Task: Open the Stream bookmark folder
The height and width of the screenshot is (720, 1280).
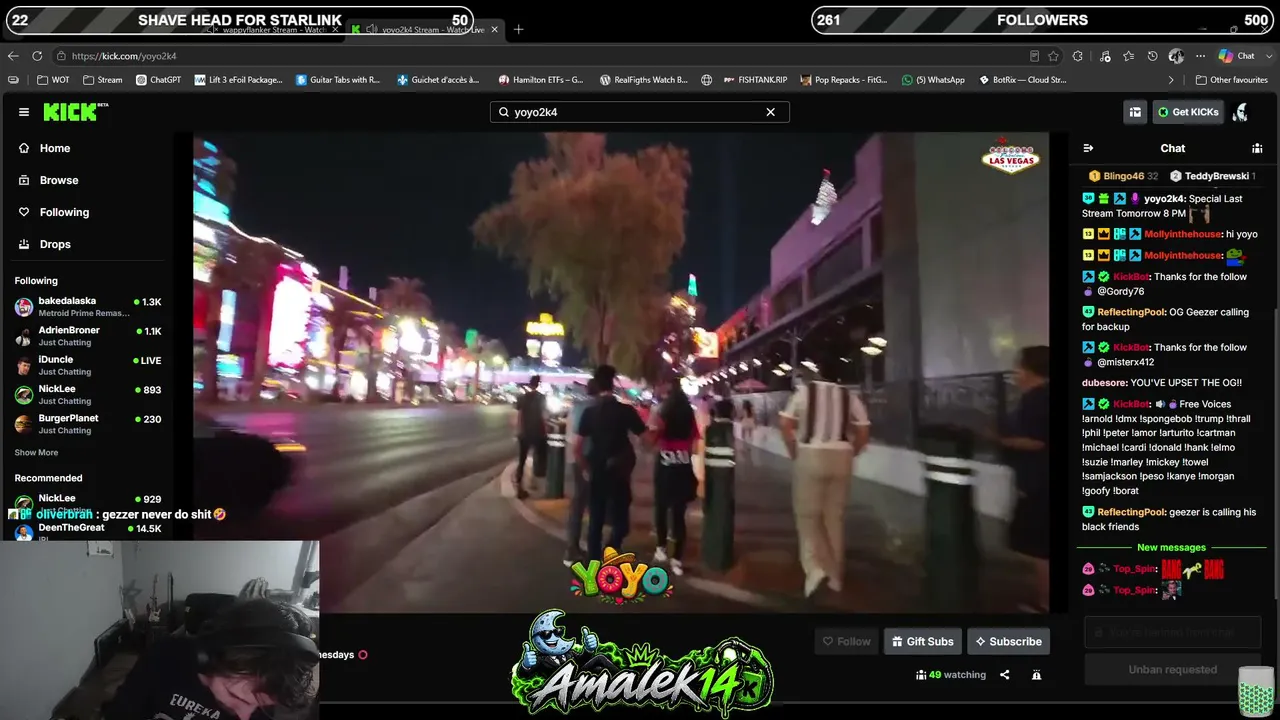Action: click(103, 80)
